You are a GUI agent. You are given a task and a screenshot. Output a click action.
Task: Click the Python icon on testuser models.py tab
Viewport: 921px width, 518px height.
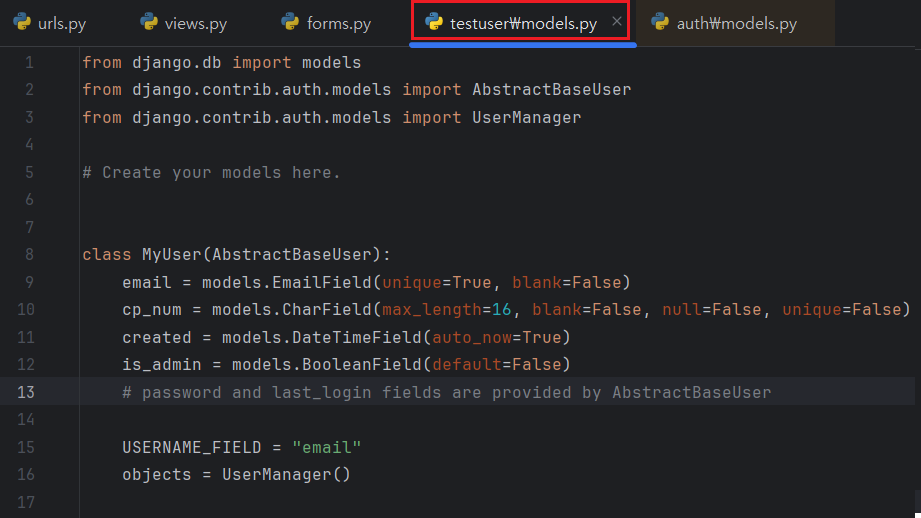(434, 22)
